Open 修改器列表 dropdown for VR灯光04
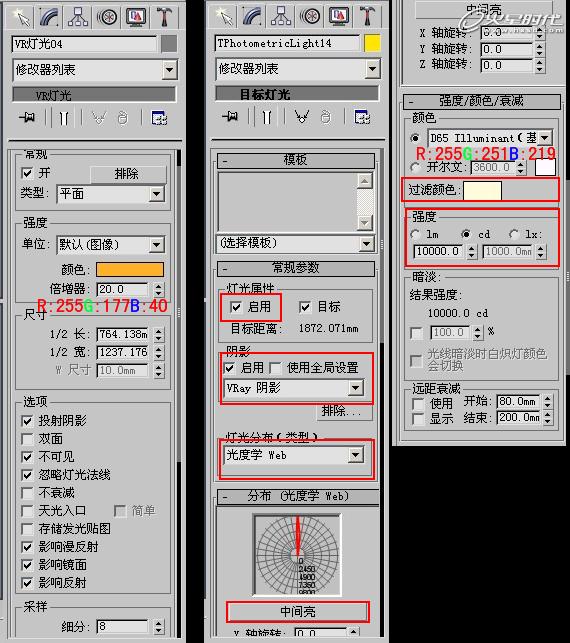Screen dimensions: 570x643 point(95,70)
